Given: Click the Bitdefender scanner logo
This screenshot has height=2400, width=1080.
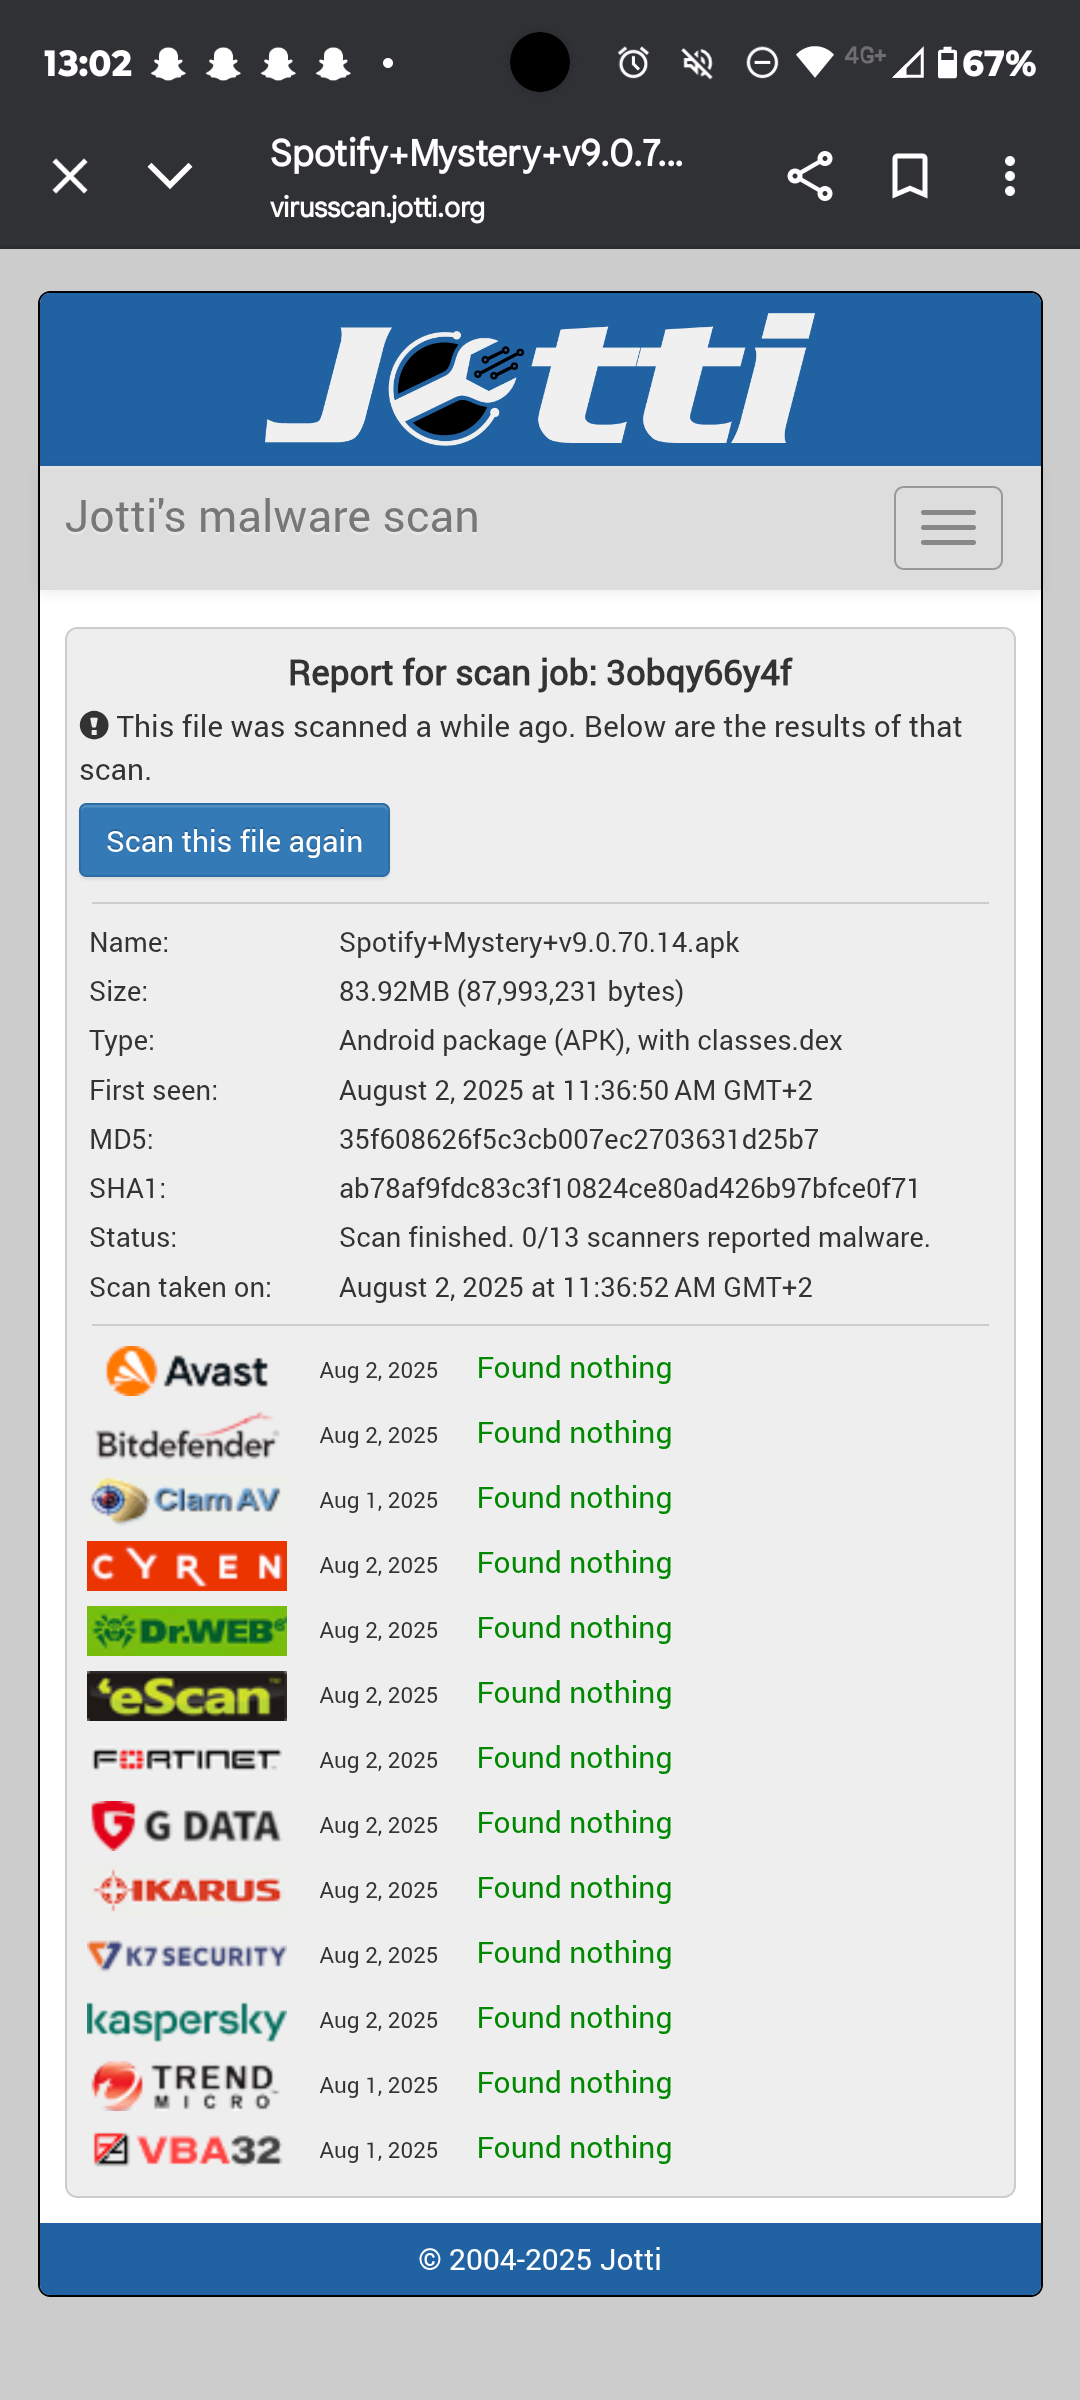Looking at the screenshot, I should pos(187,1436).
